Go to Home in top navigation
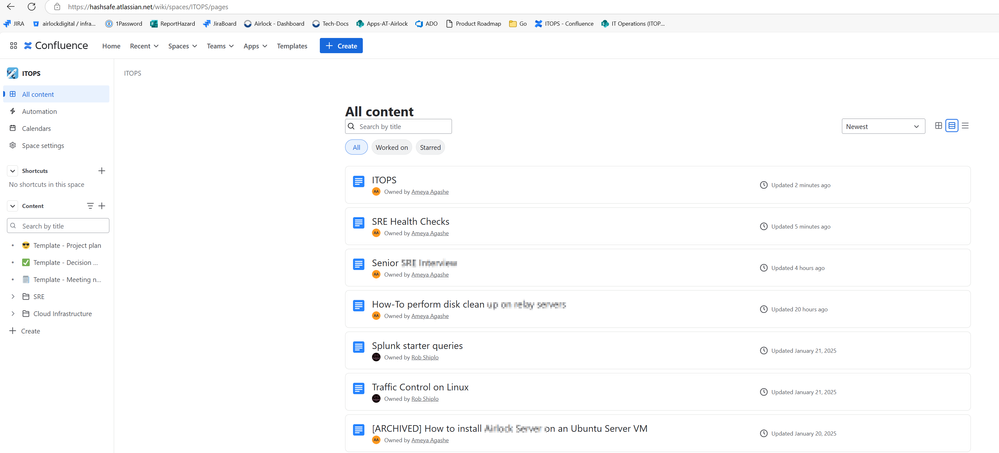This screenshot has height=453, width=999. 111,46
